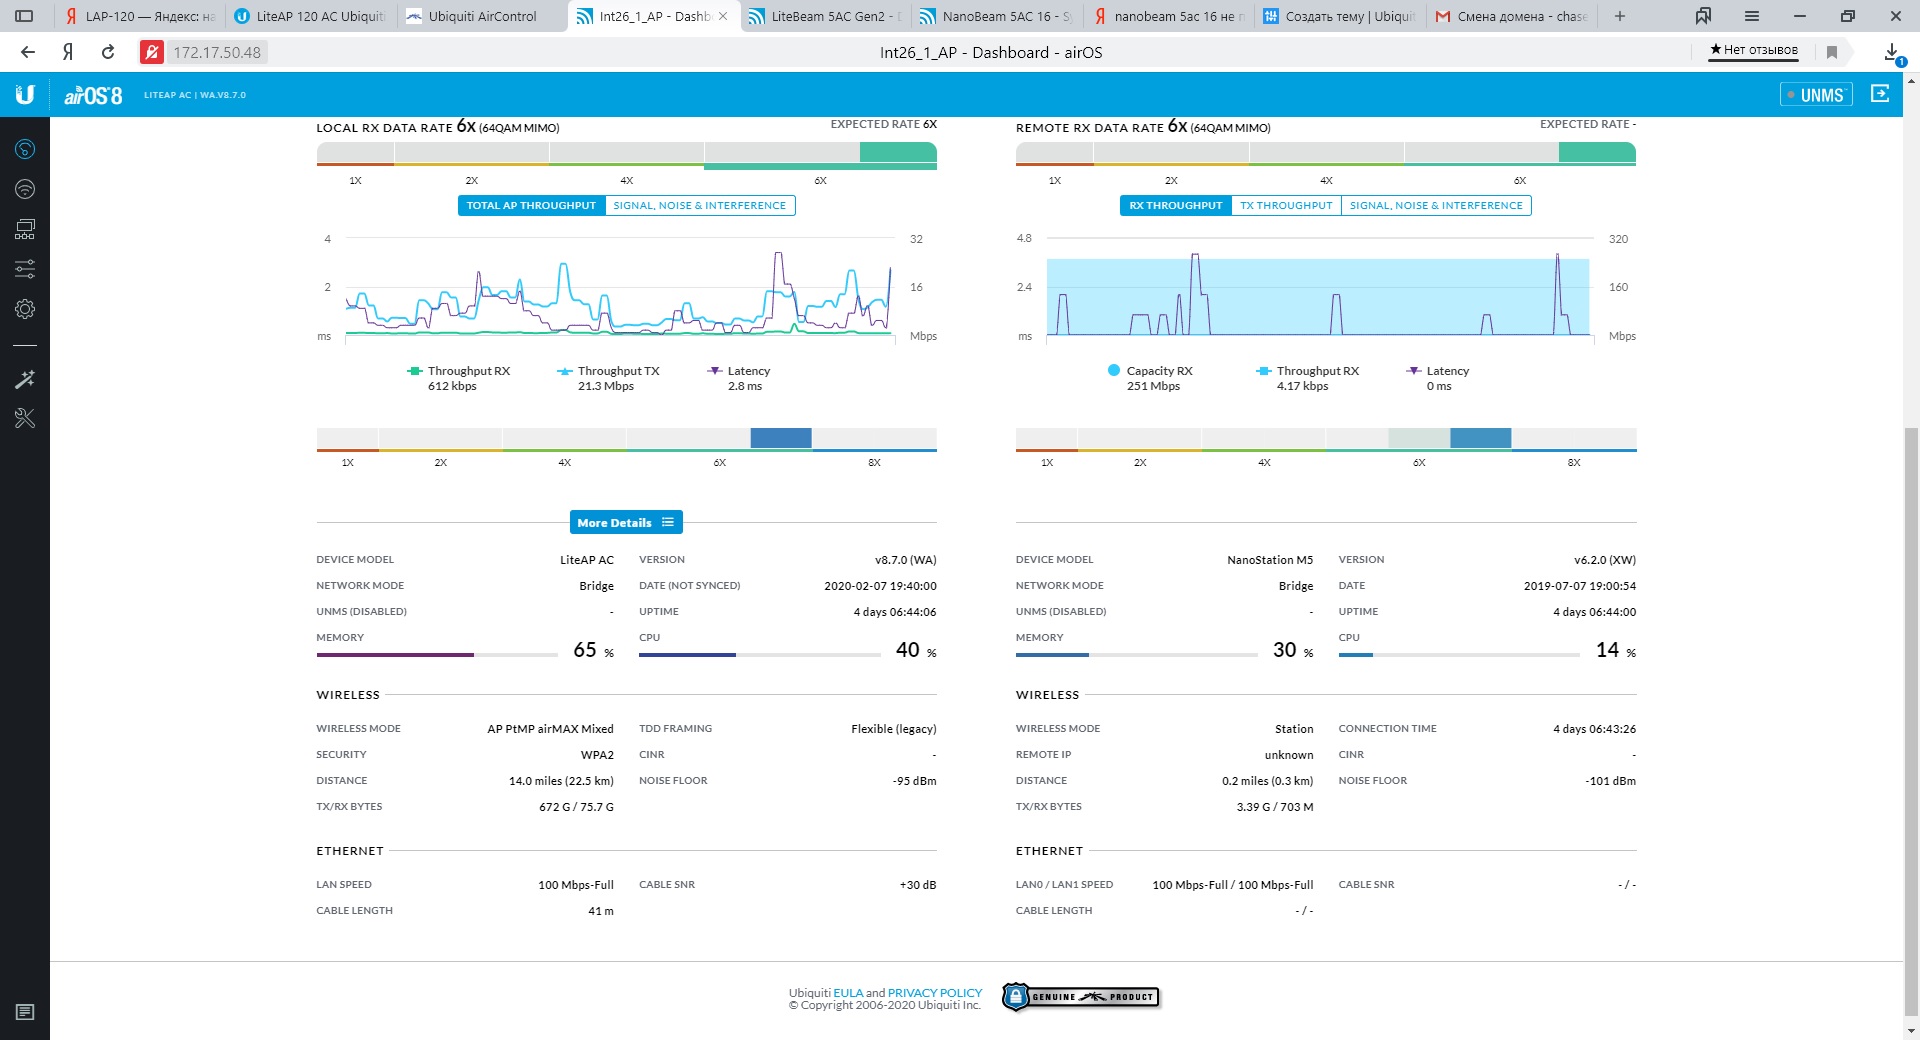Open a new browser tab
The height and width of the screenshot is (1040, 1920).
pyautogui.click(x=1620, y=16)
